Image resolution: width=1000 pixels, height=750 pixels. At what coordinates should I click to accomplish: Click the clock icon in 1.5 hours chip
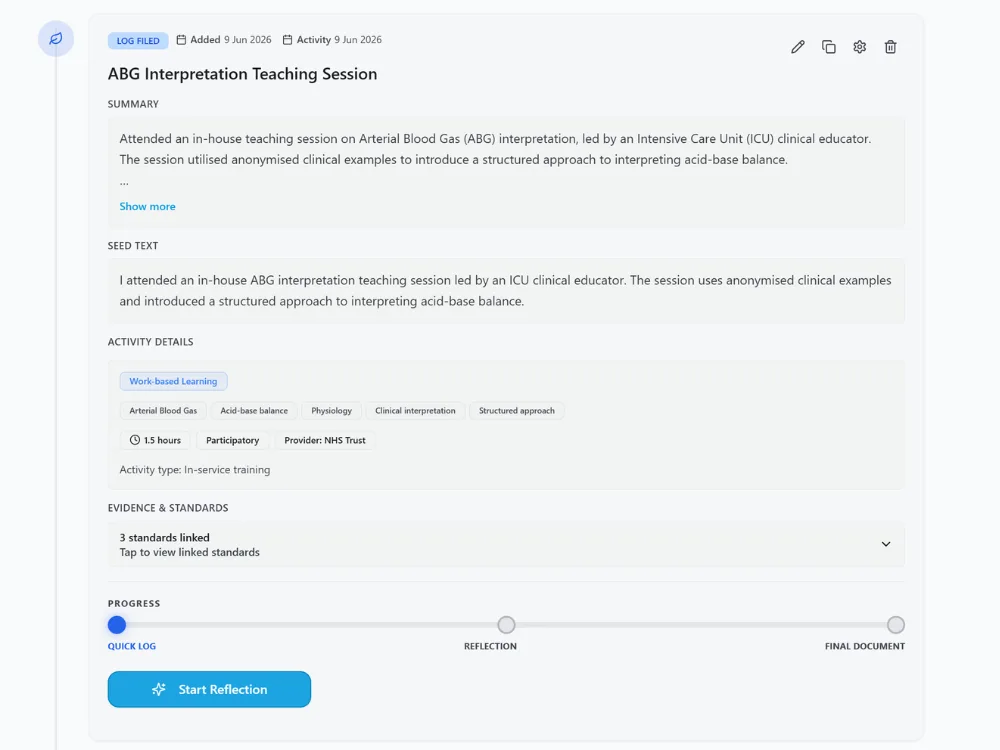[x=135, y=440]
